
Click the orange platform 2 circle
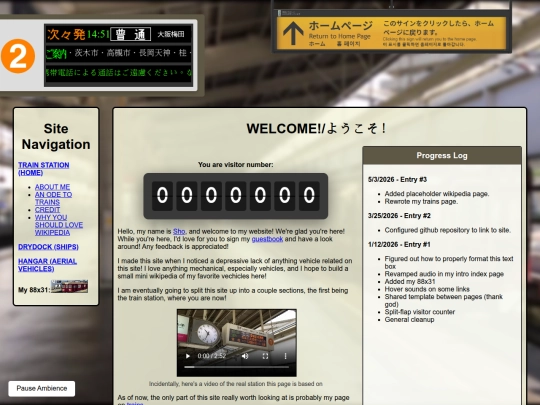click(x=18, y=56)
